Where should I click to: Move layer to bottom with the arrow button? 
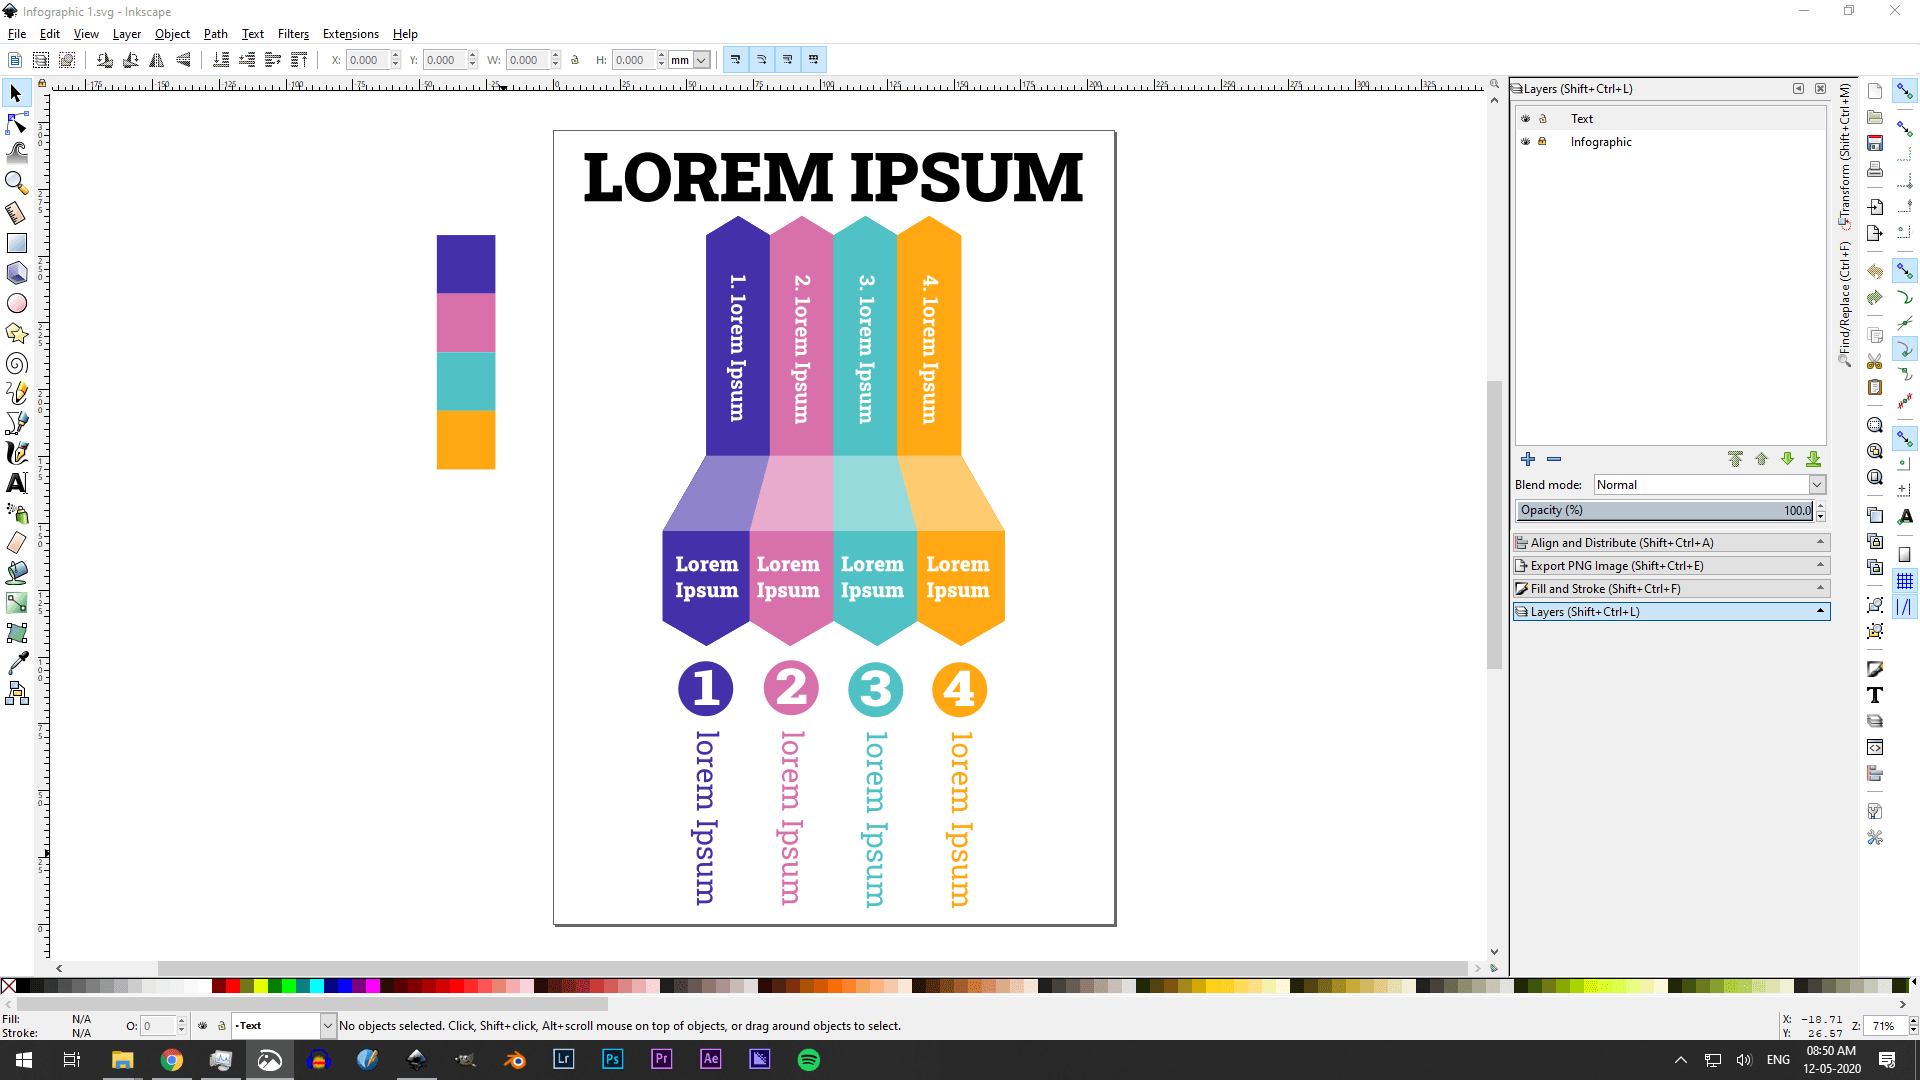[1814, 459]
